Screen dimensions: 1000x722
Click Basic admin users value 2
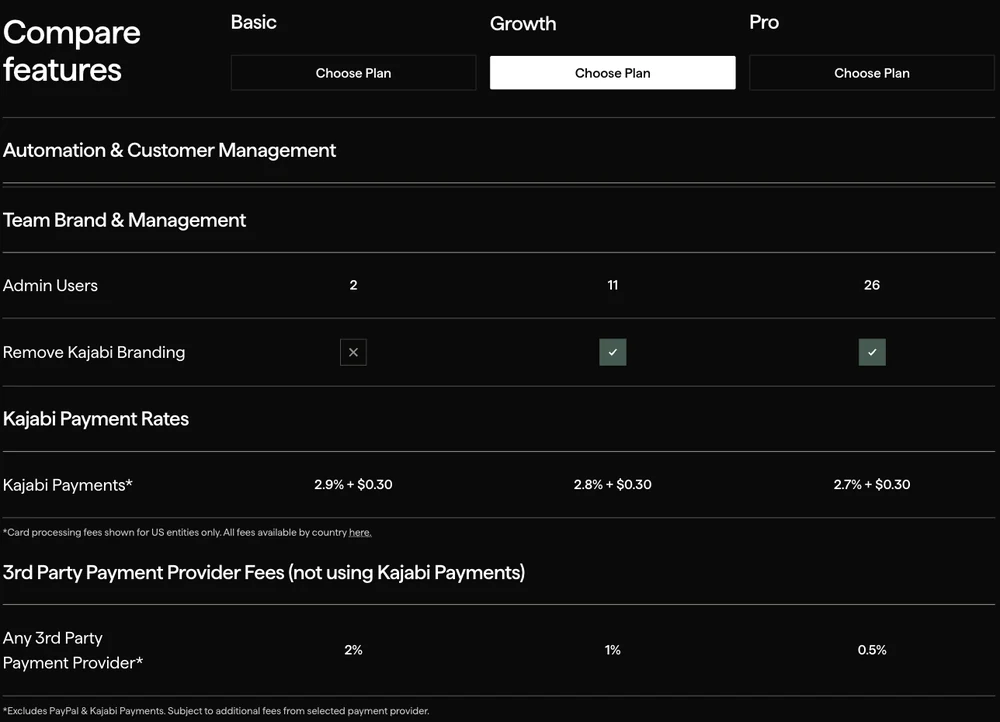coord(353,285)
